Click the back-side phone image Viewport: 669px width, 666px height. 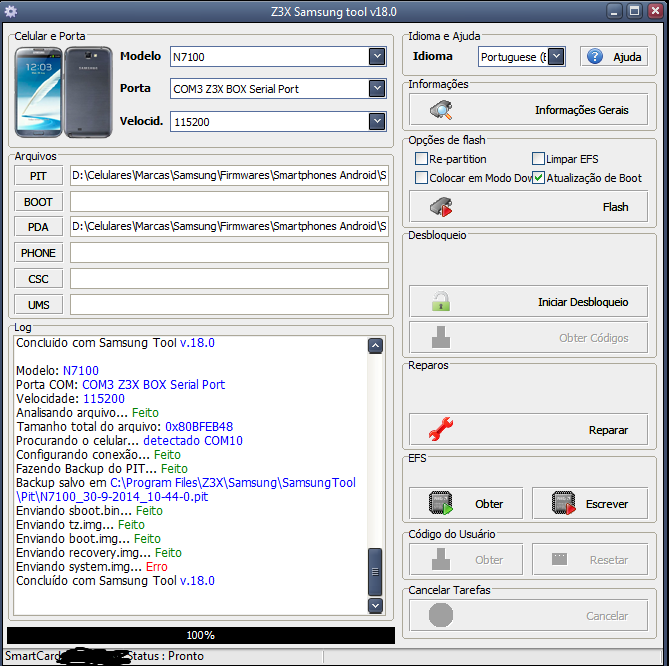(x=88, y=92)
